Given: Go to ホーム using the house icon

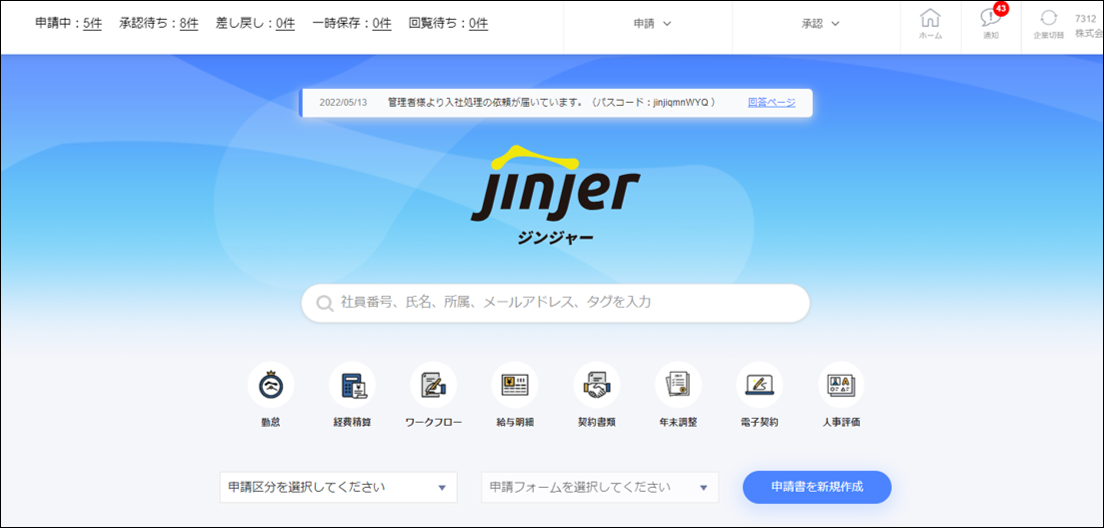Looking at the screenshot, I should coord(930,24).
